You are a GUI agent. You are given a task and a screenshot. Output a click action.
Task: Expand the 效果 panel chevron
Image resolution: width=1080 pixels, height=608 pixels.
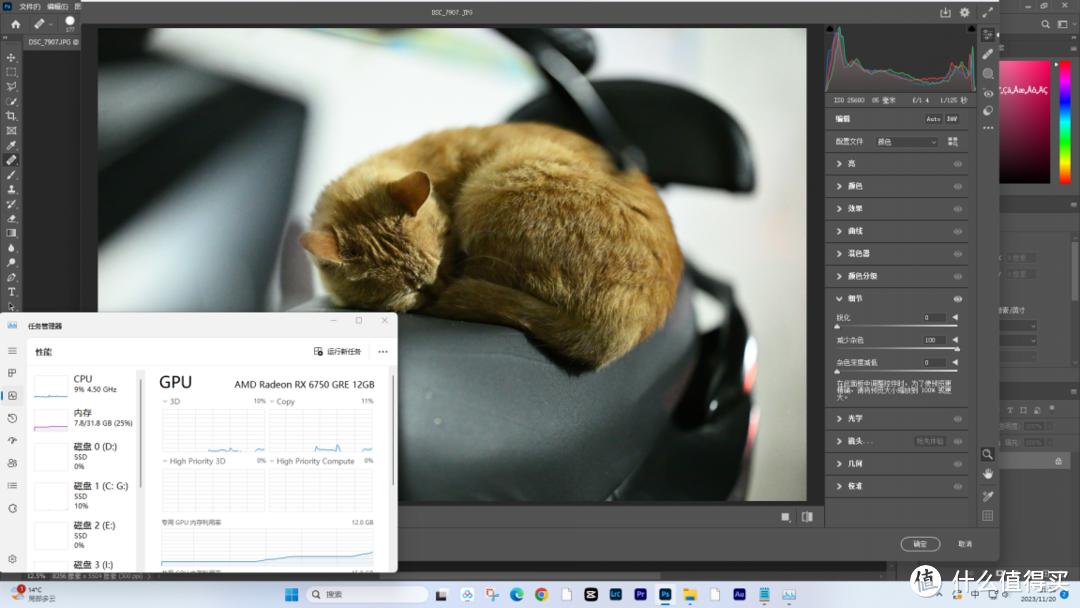(x=839, y=209)
